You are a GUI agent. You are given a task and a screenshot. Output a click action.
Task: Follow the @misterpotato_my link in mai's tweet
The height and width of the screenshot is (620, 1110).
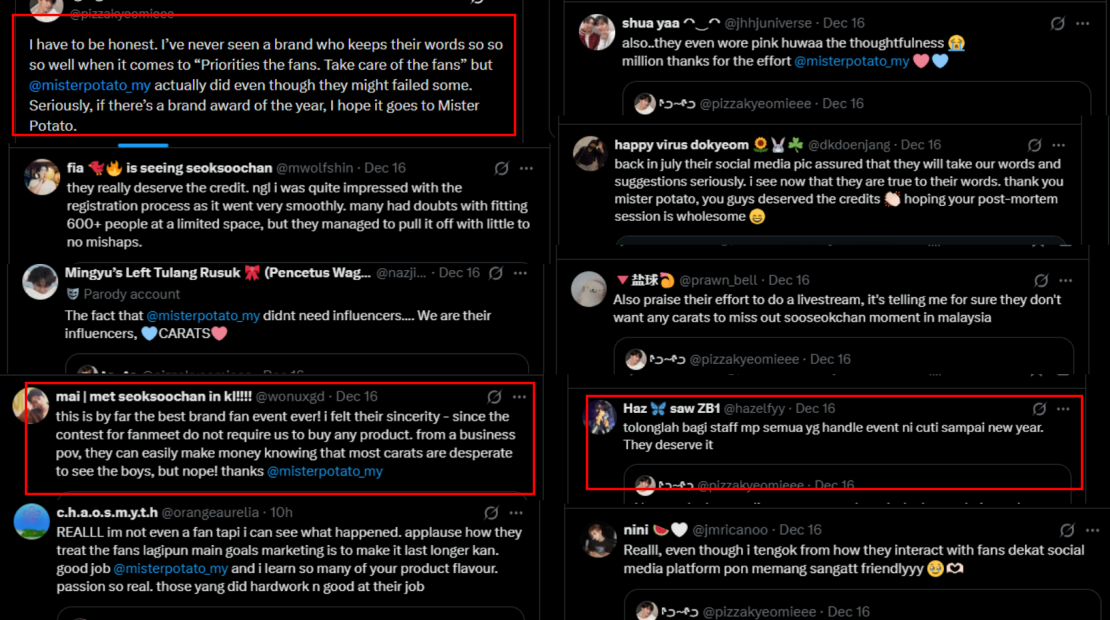(324, 471)
